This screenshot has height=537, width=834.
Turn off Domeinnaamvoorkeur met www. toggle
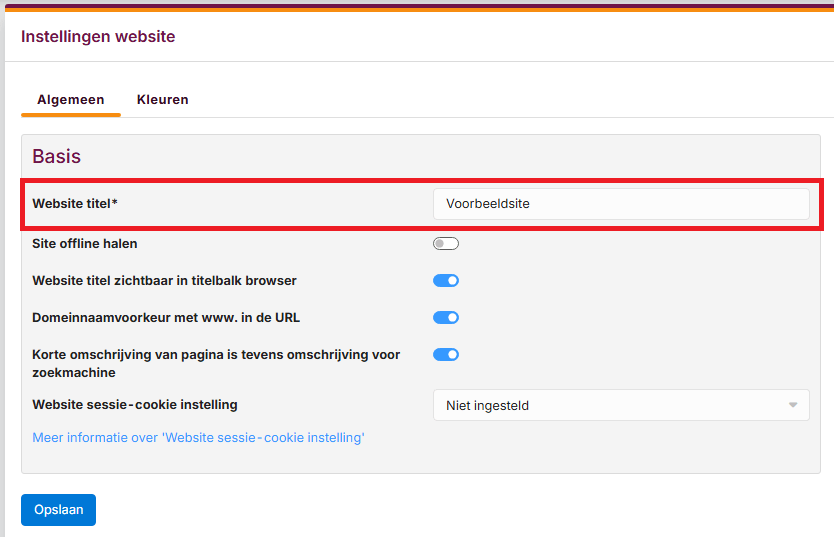(x=445, y=318)
